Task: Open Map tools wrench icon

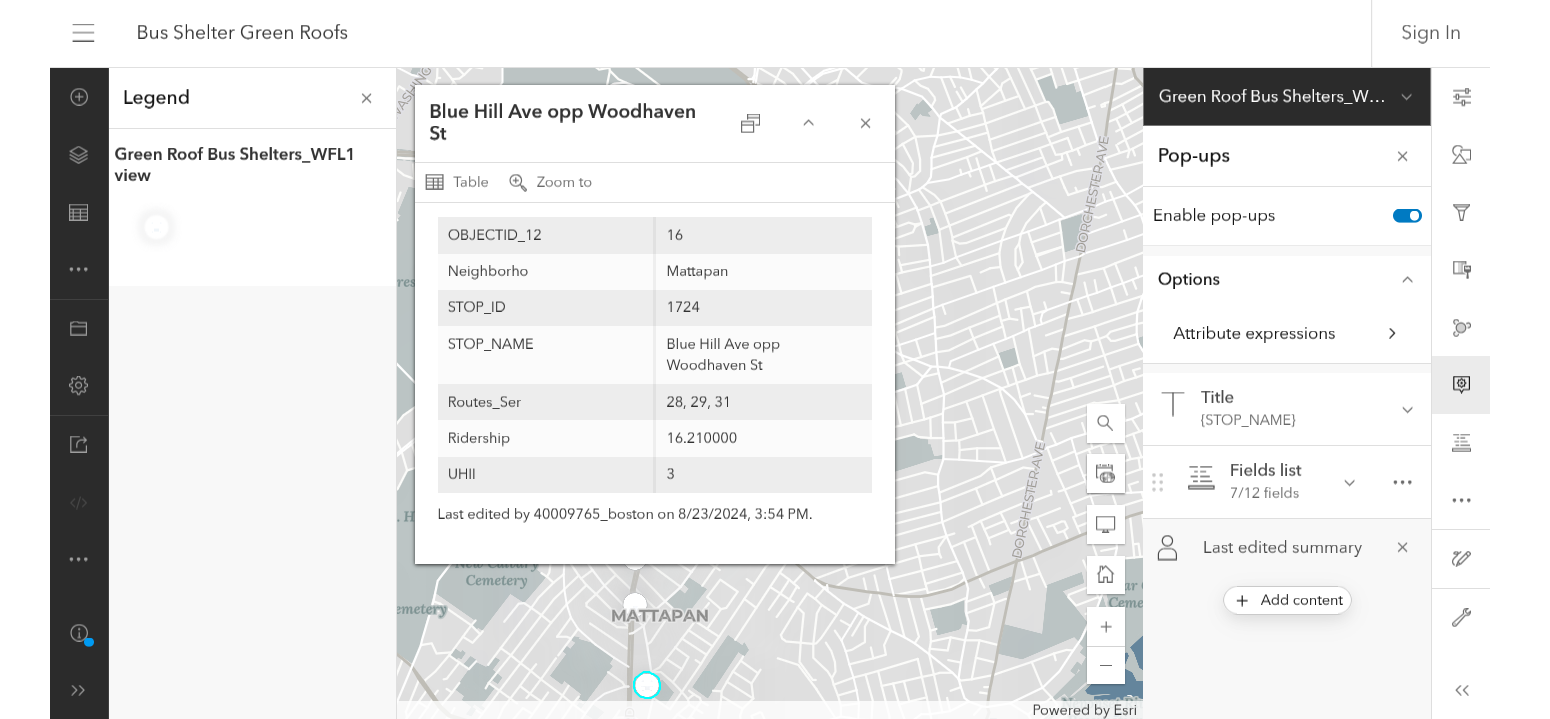Action: click(x=1461, y=617)
